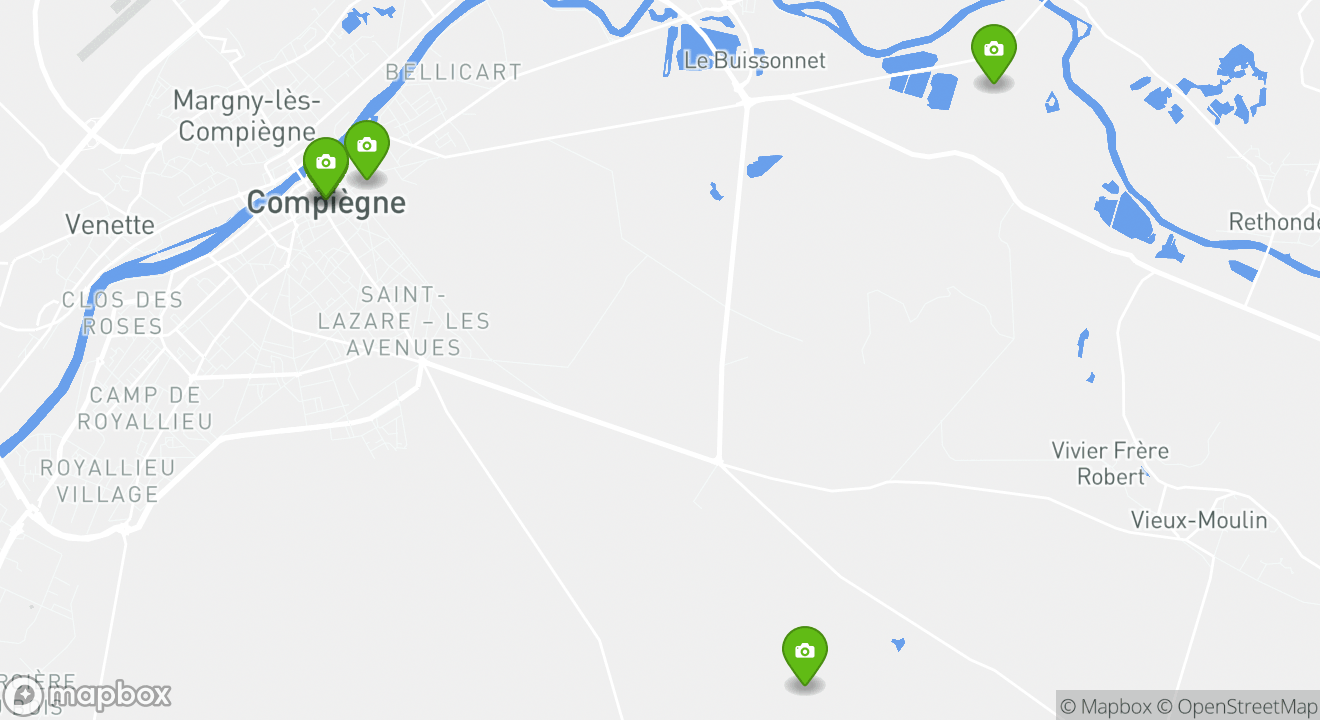Click the small pond beside the southern camera marker

coord(898,645)
